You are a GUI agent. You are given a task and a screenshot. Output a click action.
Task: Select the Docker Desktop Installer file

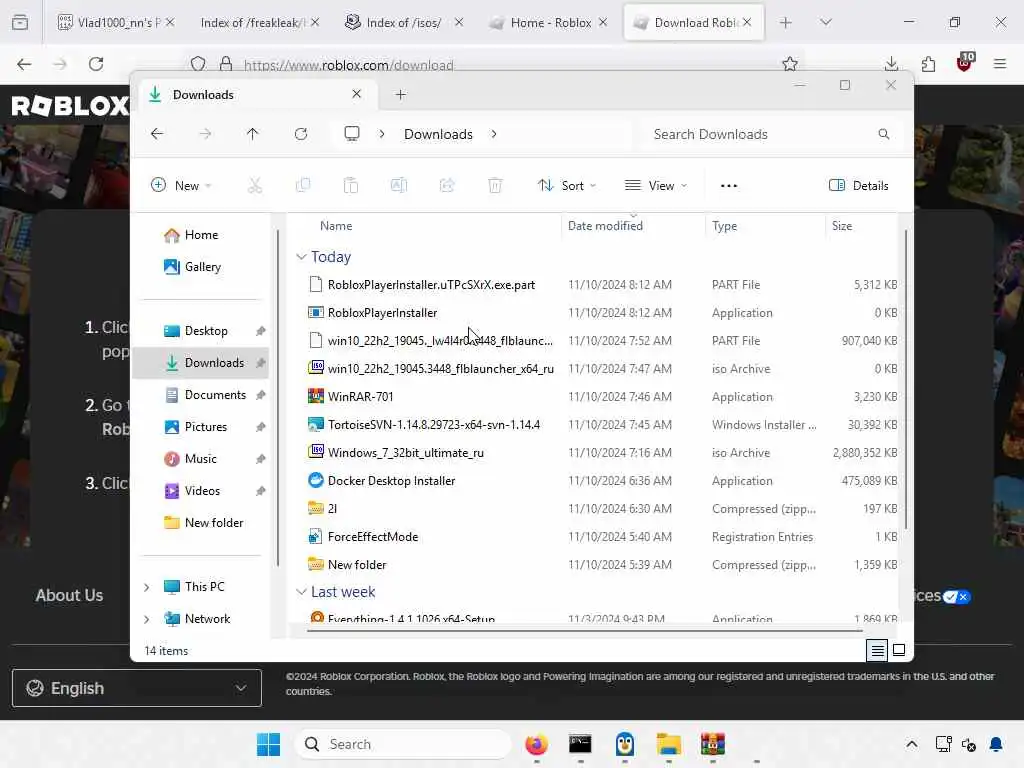pyautogui.click(x=391, y=481)
